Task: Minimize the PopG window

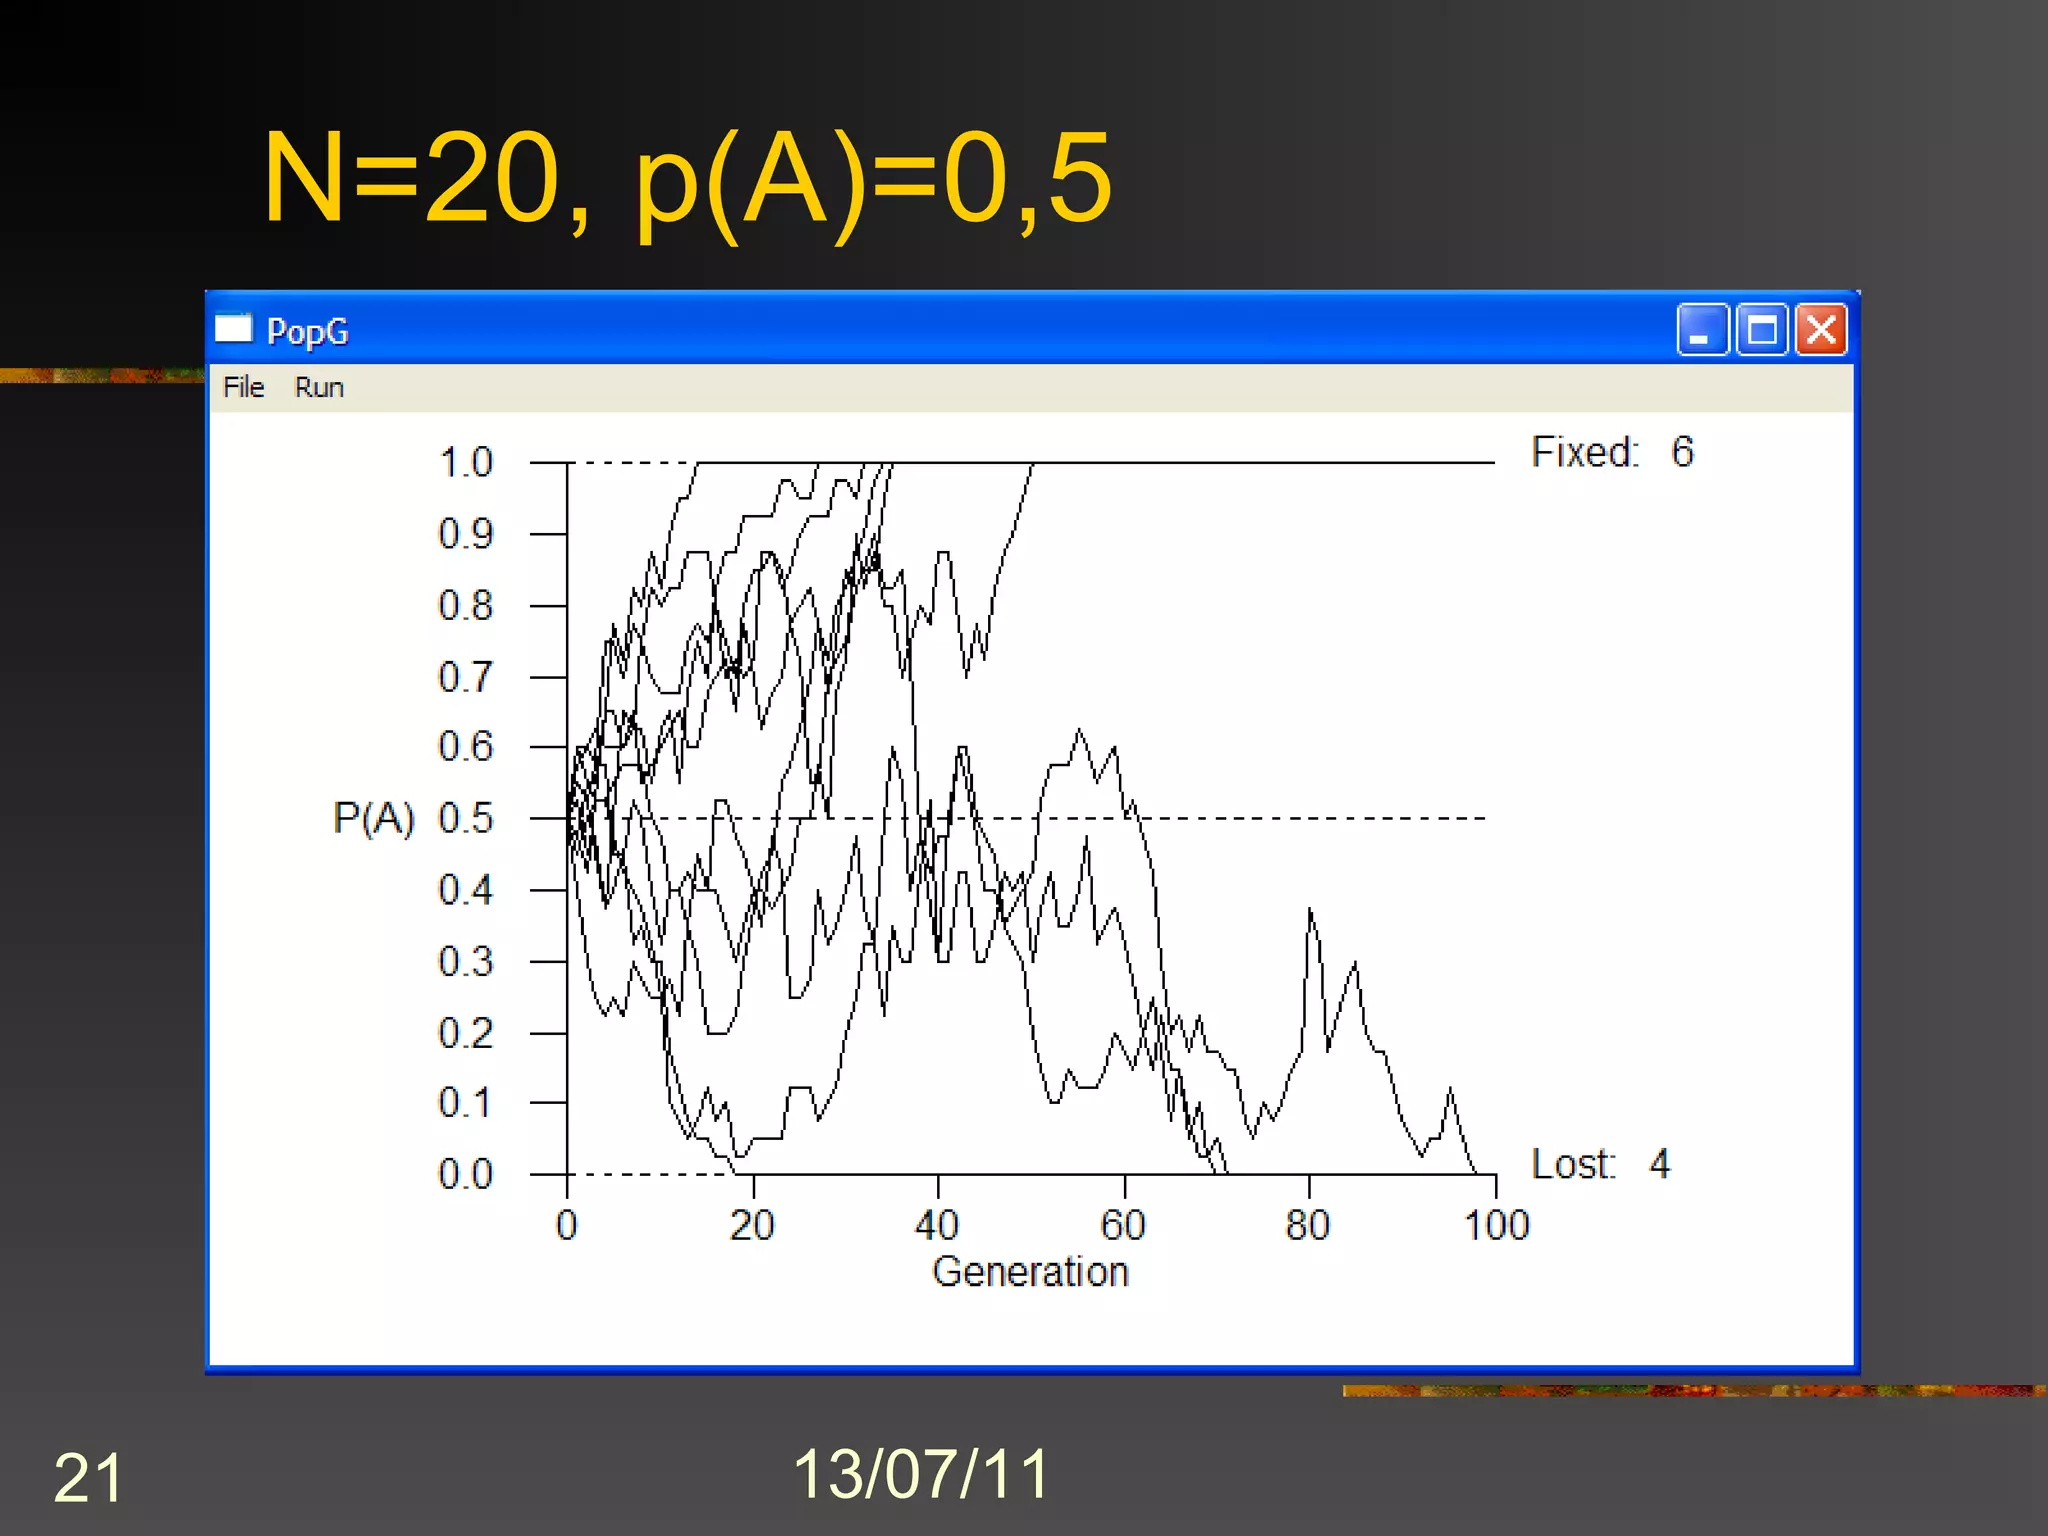Action: [1703, 330]
